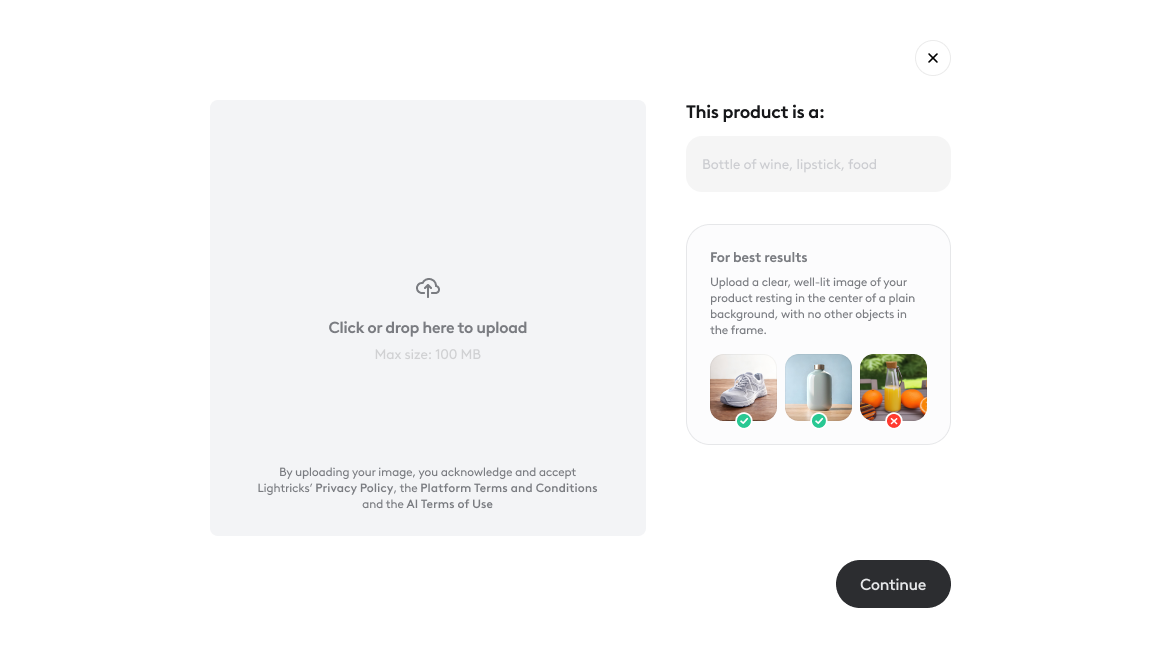Click the "This product is a:" heading

click(755, 112)
